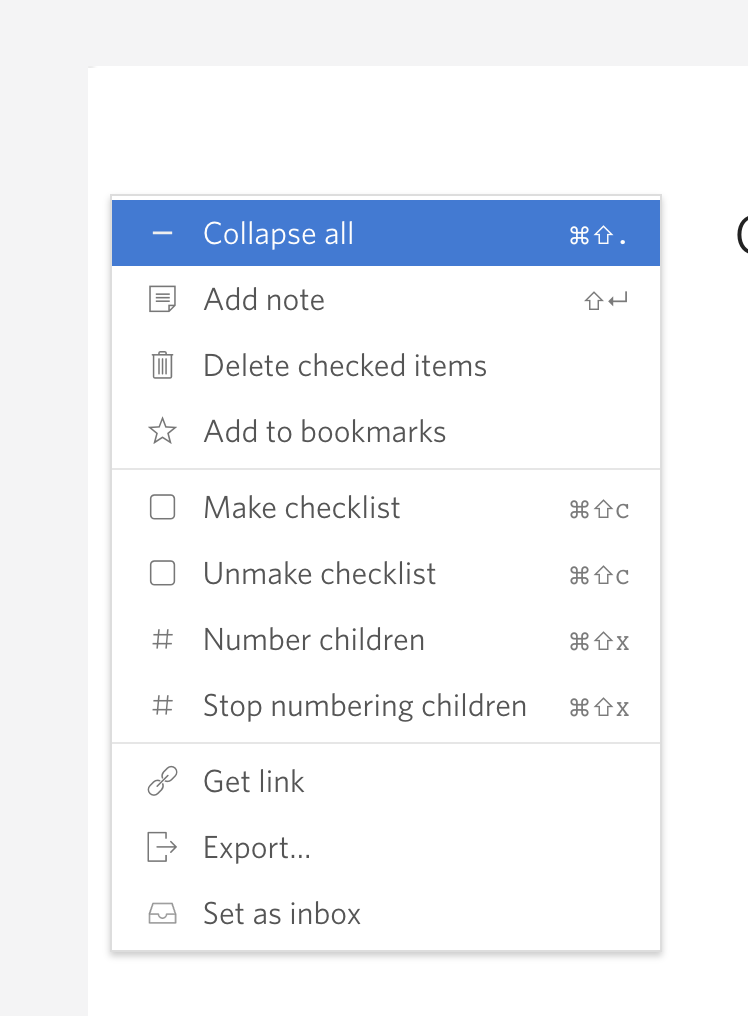Click the trash icon for Delete checked items
The image size is (748, 1016).
tap(162, 365)
